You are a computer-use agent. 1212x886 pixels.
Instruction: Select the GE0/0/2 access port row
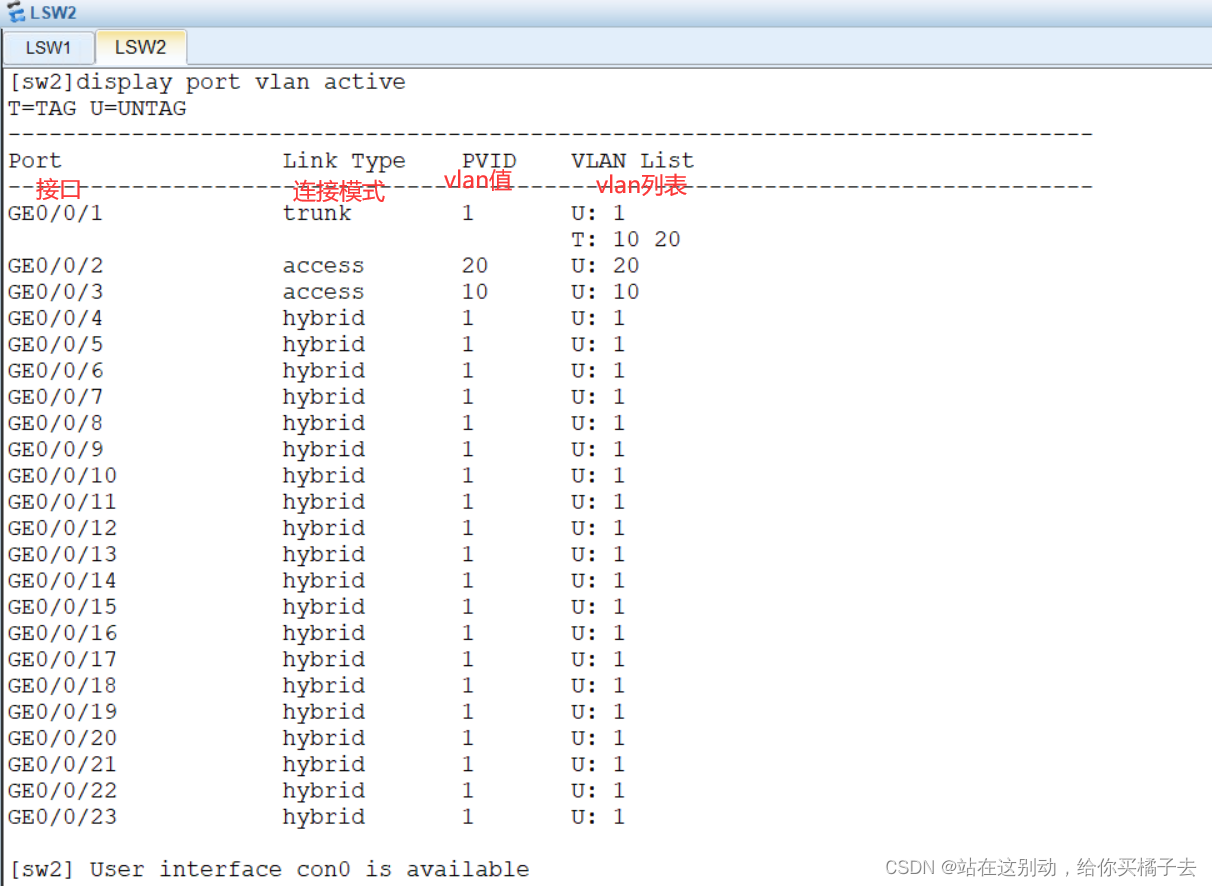point(300,265)
